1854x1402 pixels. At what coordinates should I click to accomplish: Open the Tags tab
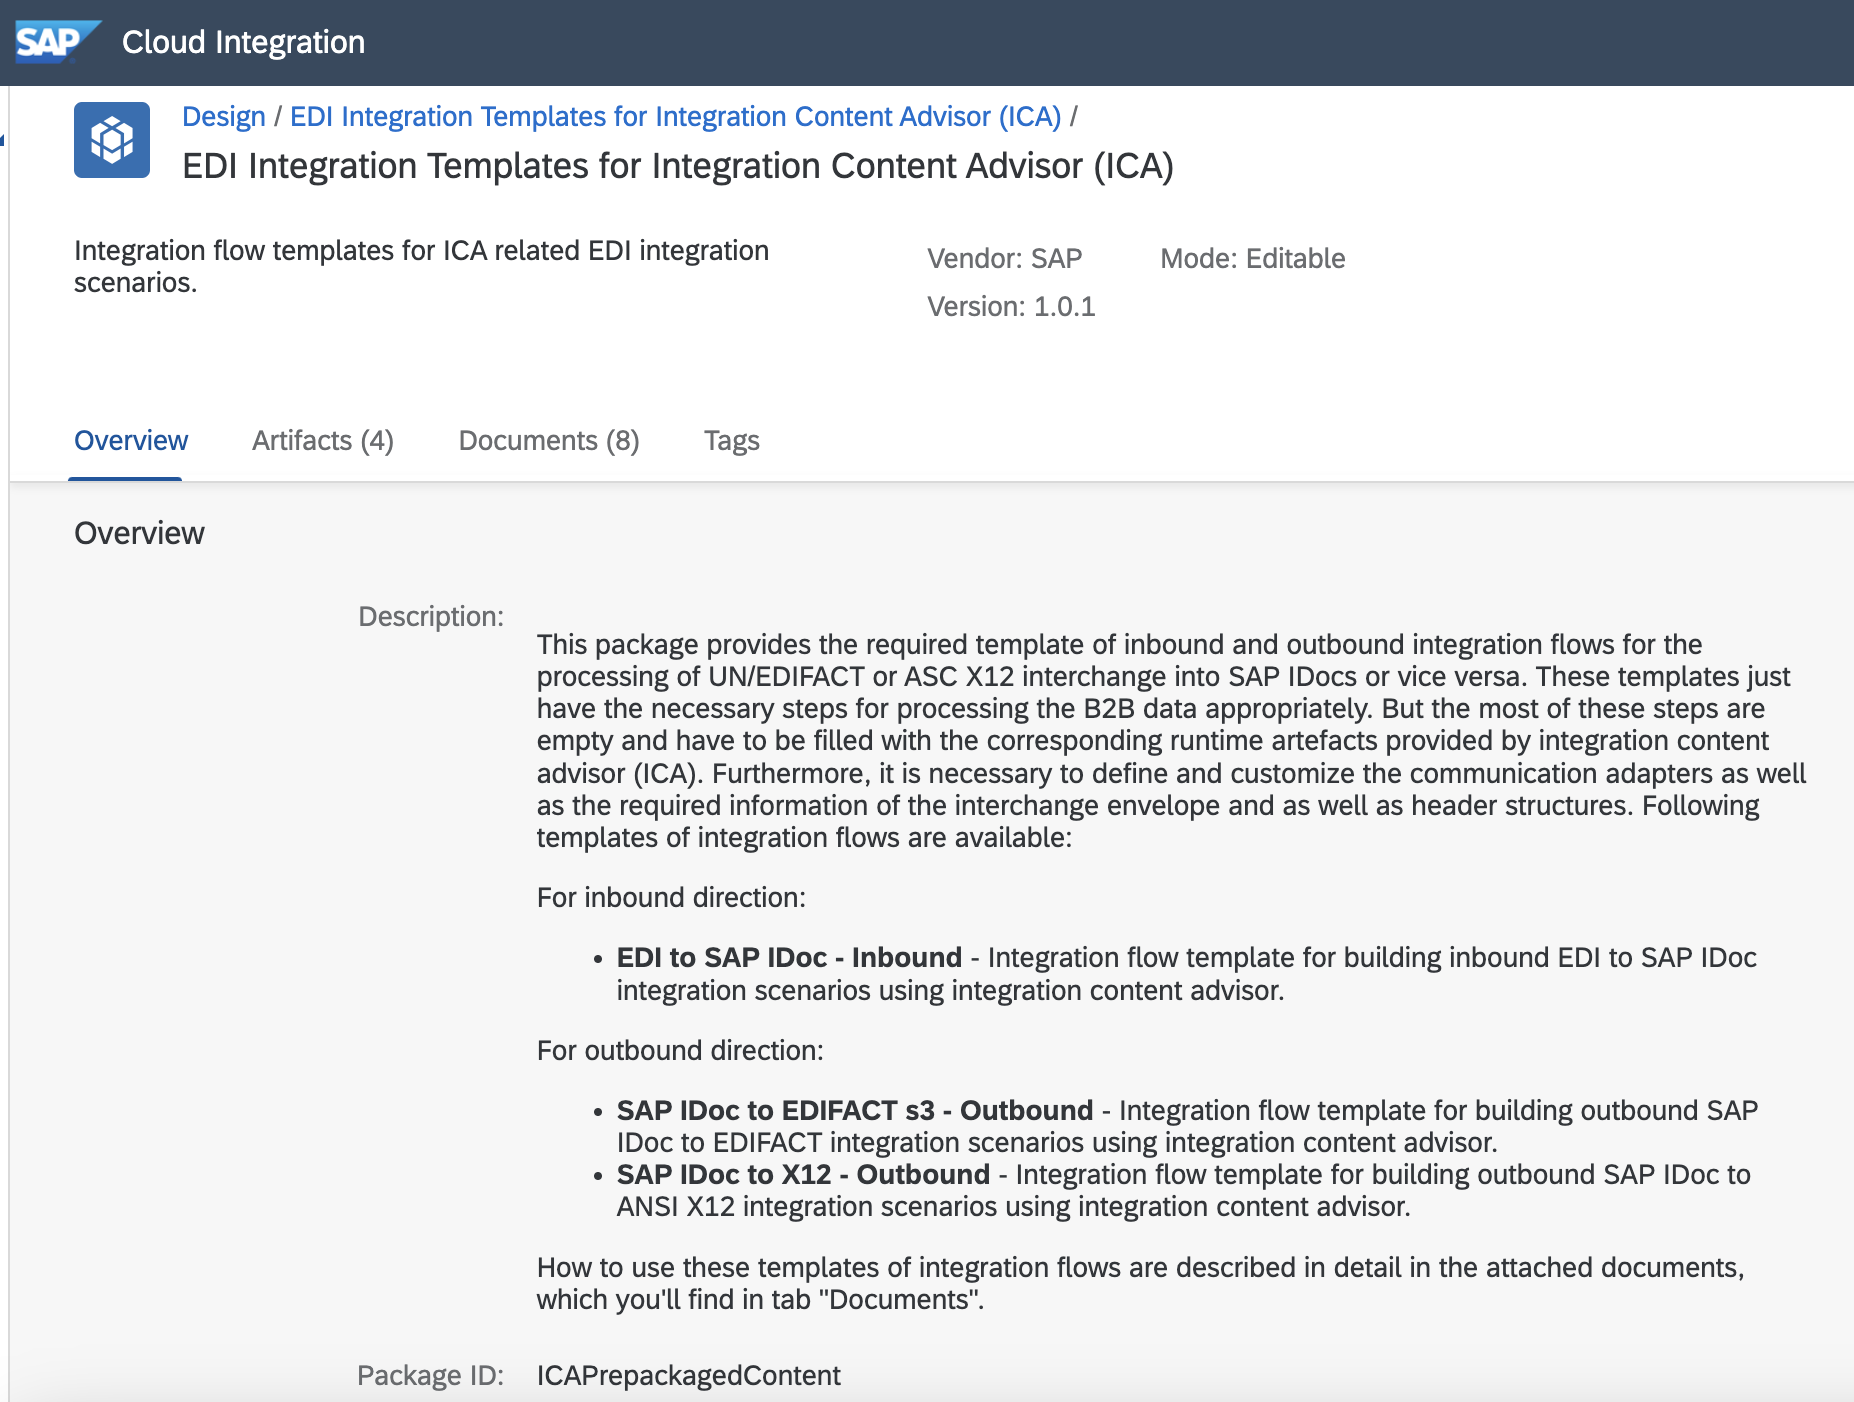click(732, 440)
